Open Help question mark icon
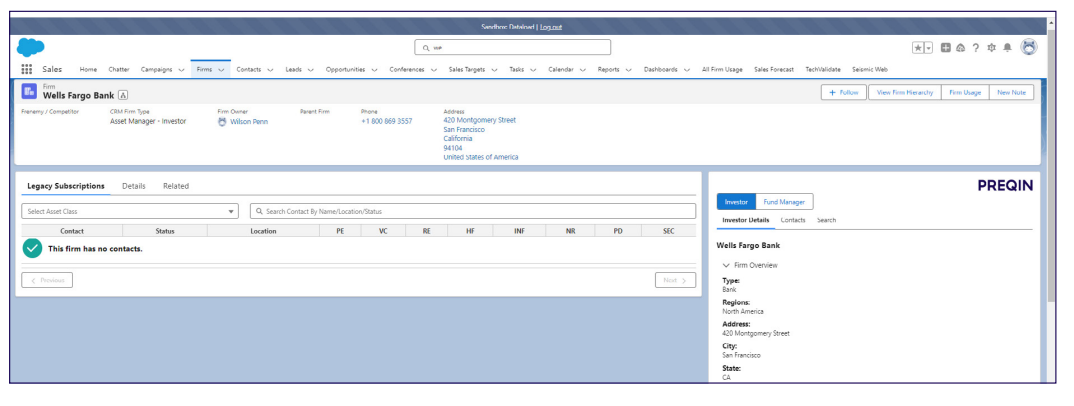This screenshot has height=406, width=1074. (x=976, y=48)
